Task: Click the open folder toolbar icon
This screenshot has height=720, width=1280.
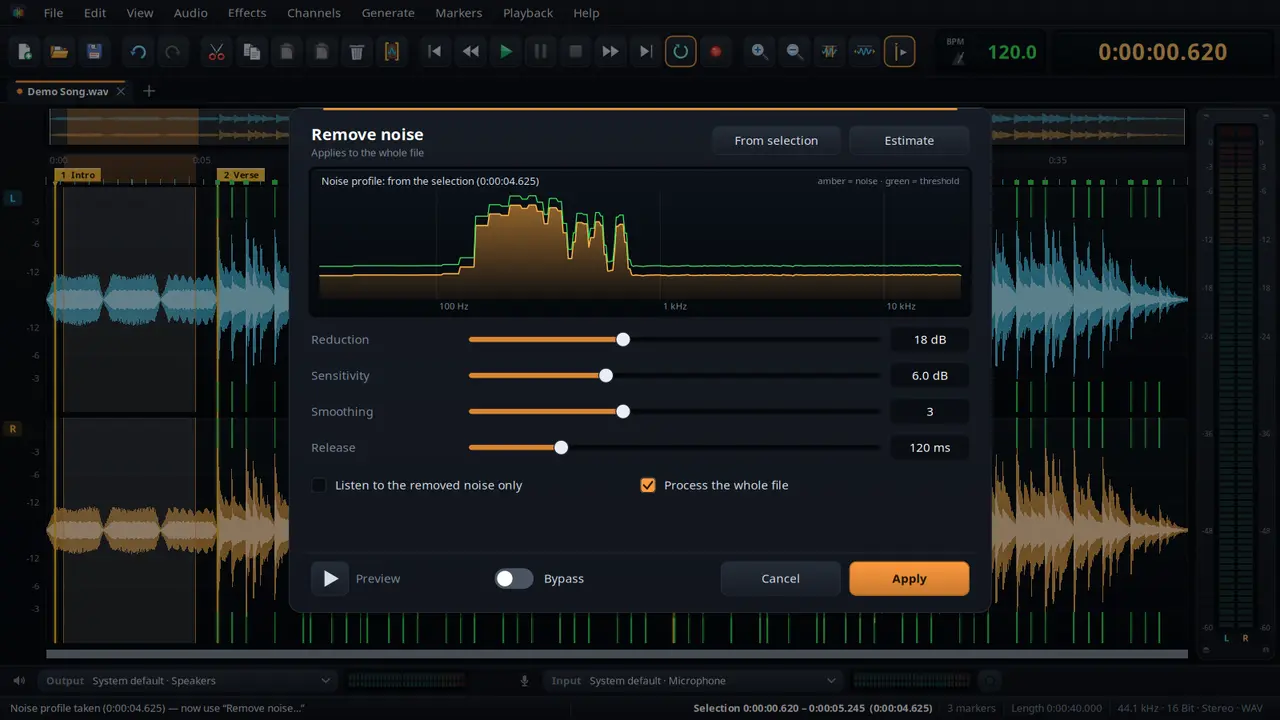Action: (59, 52)
